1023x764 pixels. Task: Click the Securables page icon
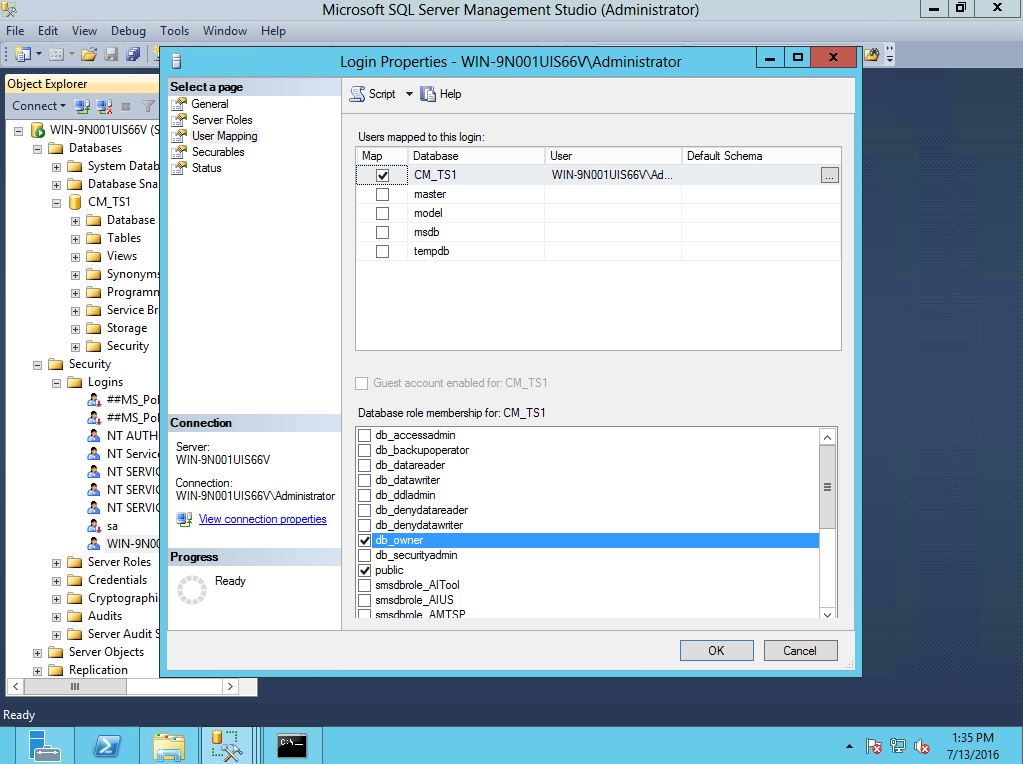(x=179, y=152)
